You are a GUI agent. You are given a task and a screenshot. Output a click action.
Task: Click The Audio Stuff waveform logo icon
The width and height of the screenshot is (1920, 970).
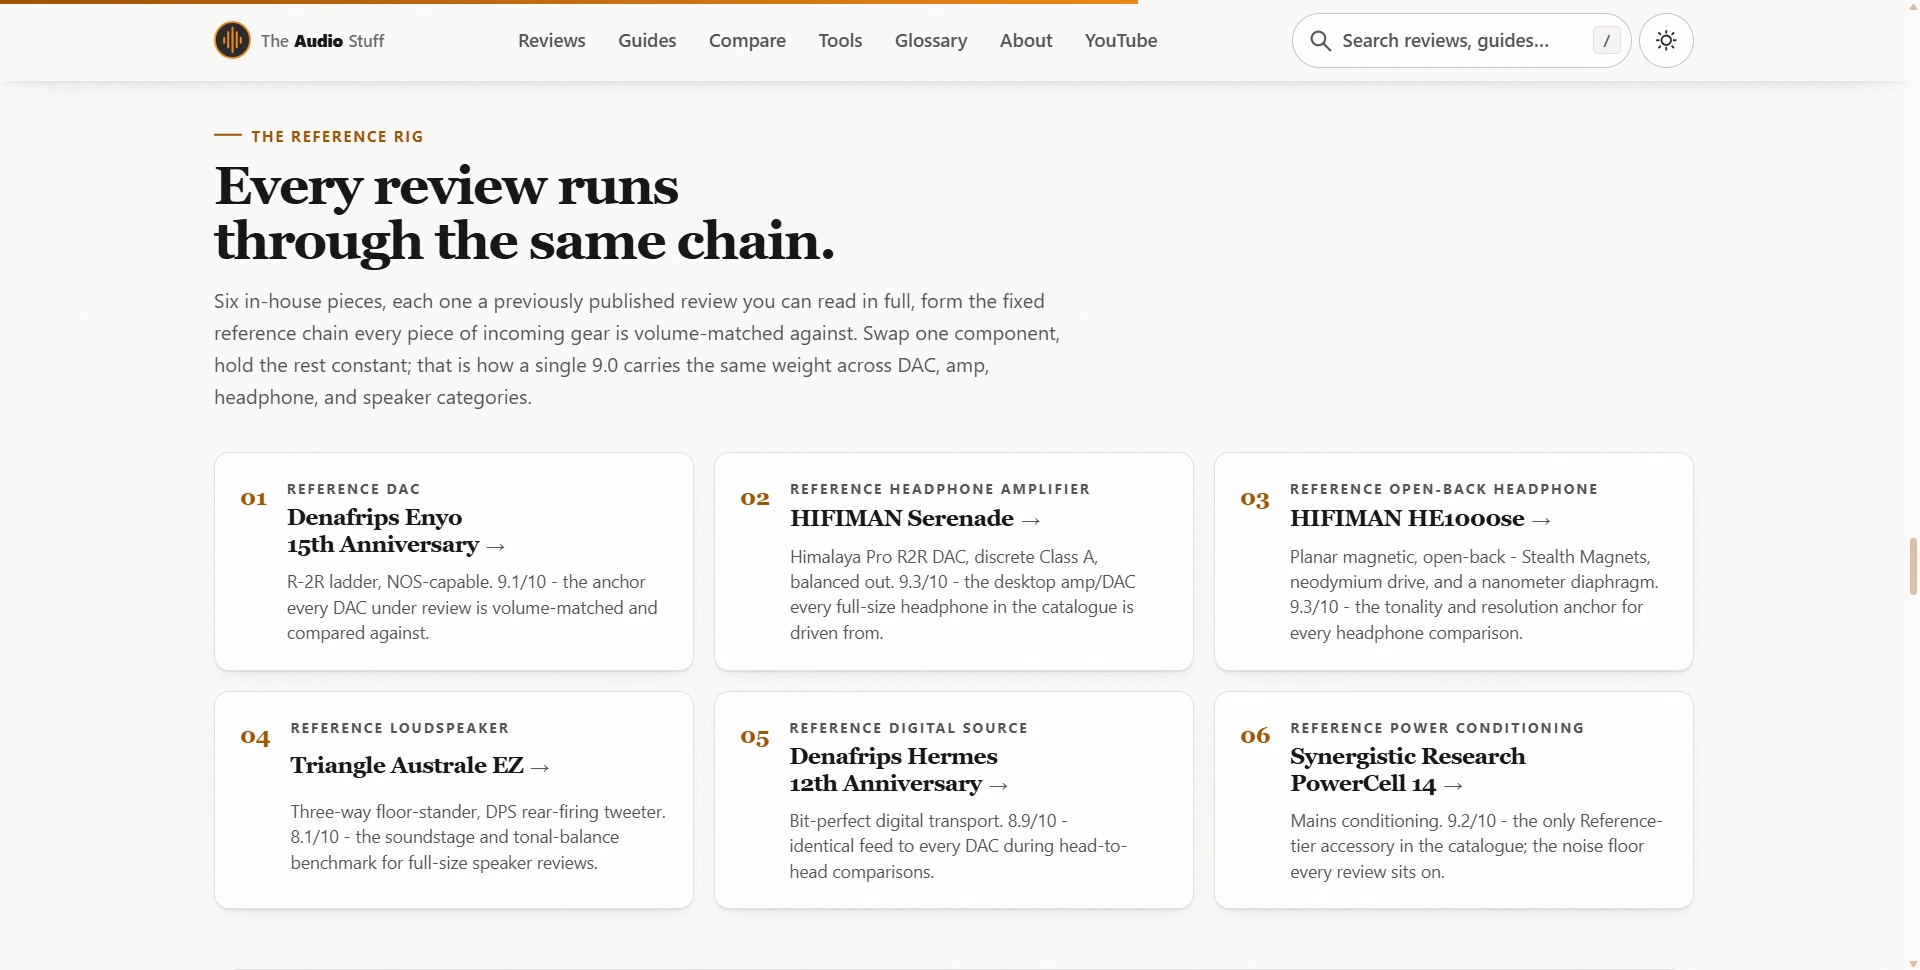pyautogui.click(x=232, y=40)
